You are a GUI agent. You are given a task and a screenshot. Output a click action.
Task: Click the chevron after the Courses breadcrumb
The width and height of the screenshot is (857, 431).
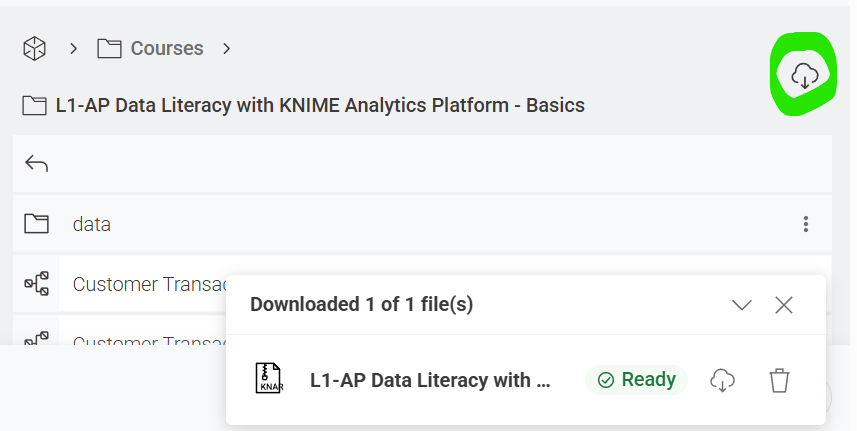(x=227, y=48)
